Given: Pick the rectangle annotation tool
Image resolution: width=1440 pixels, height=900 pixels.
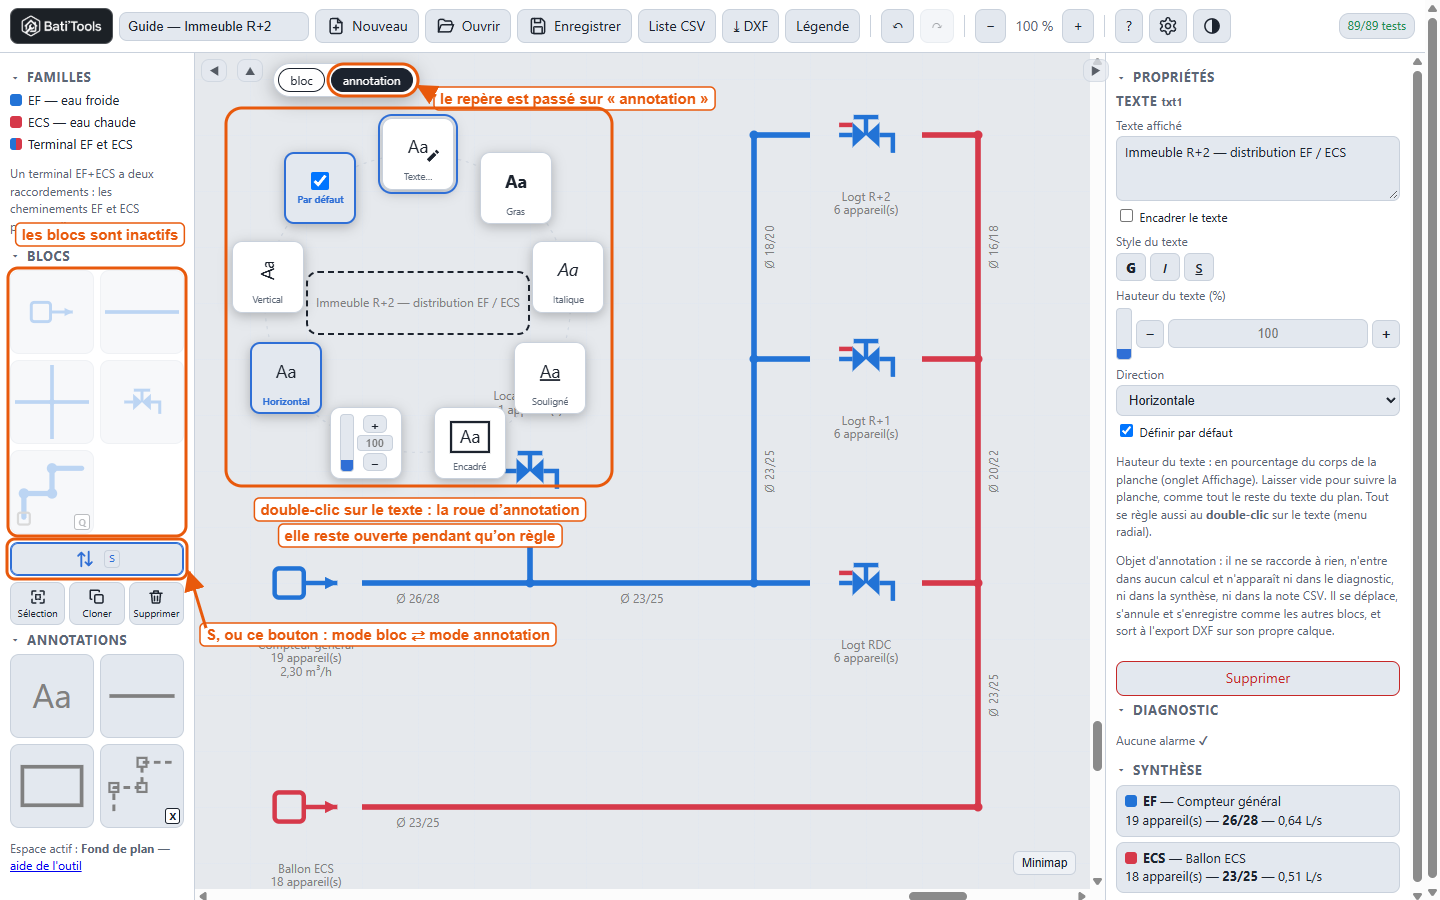Looking at the screenshot, I should 52,786.
